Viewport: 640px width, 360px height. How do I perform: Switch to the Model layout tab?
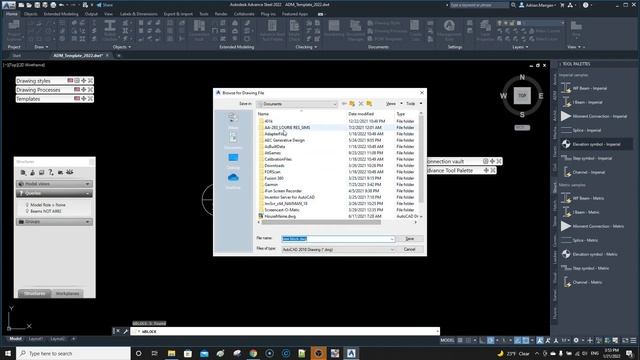(x=16, y=339)
